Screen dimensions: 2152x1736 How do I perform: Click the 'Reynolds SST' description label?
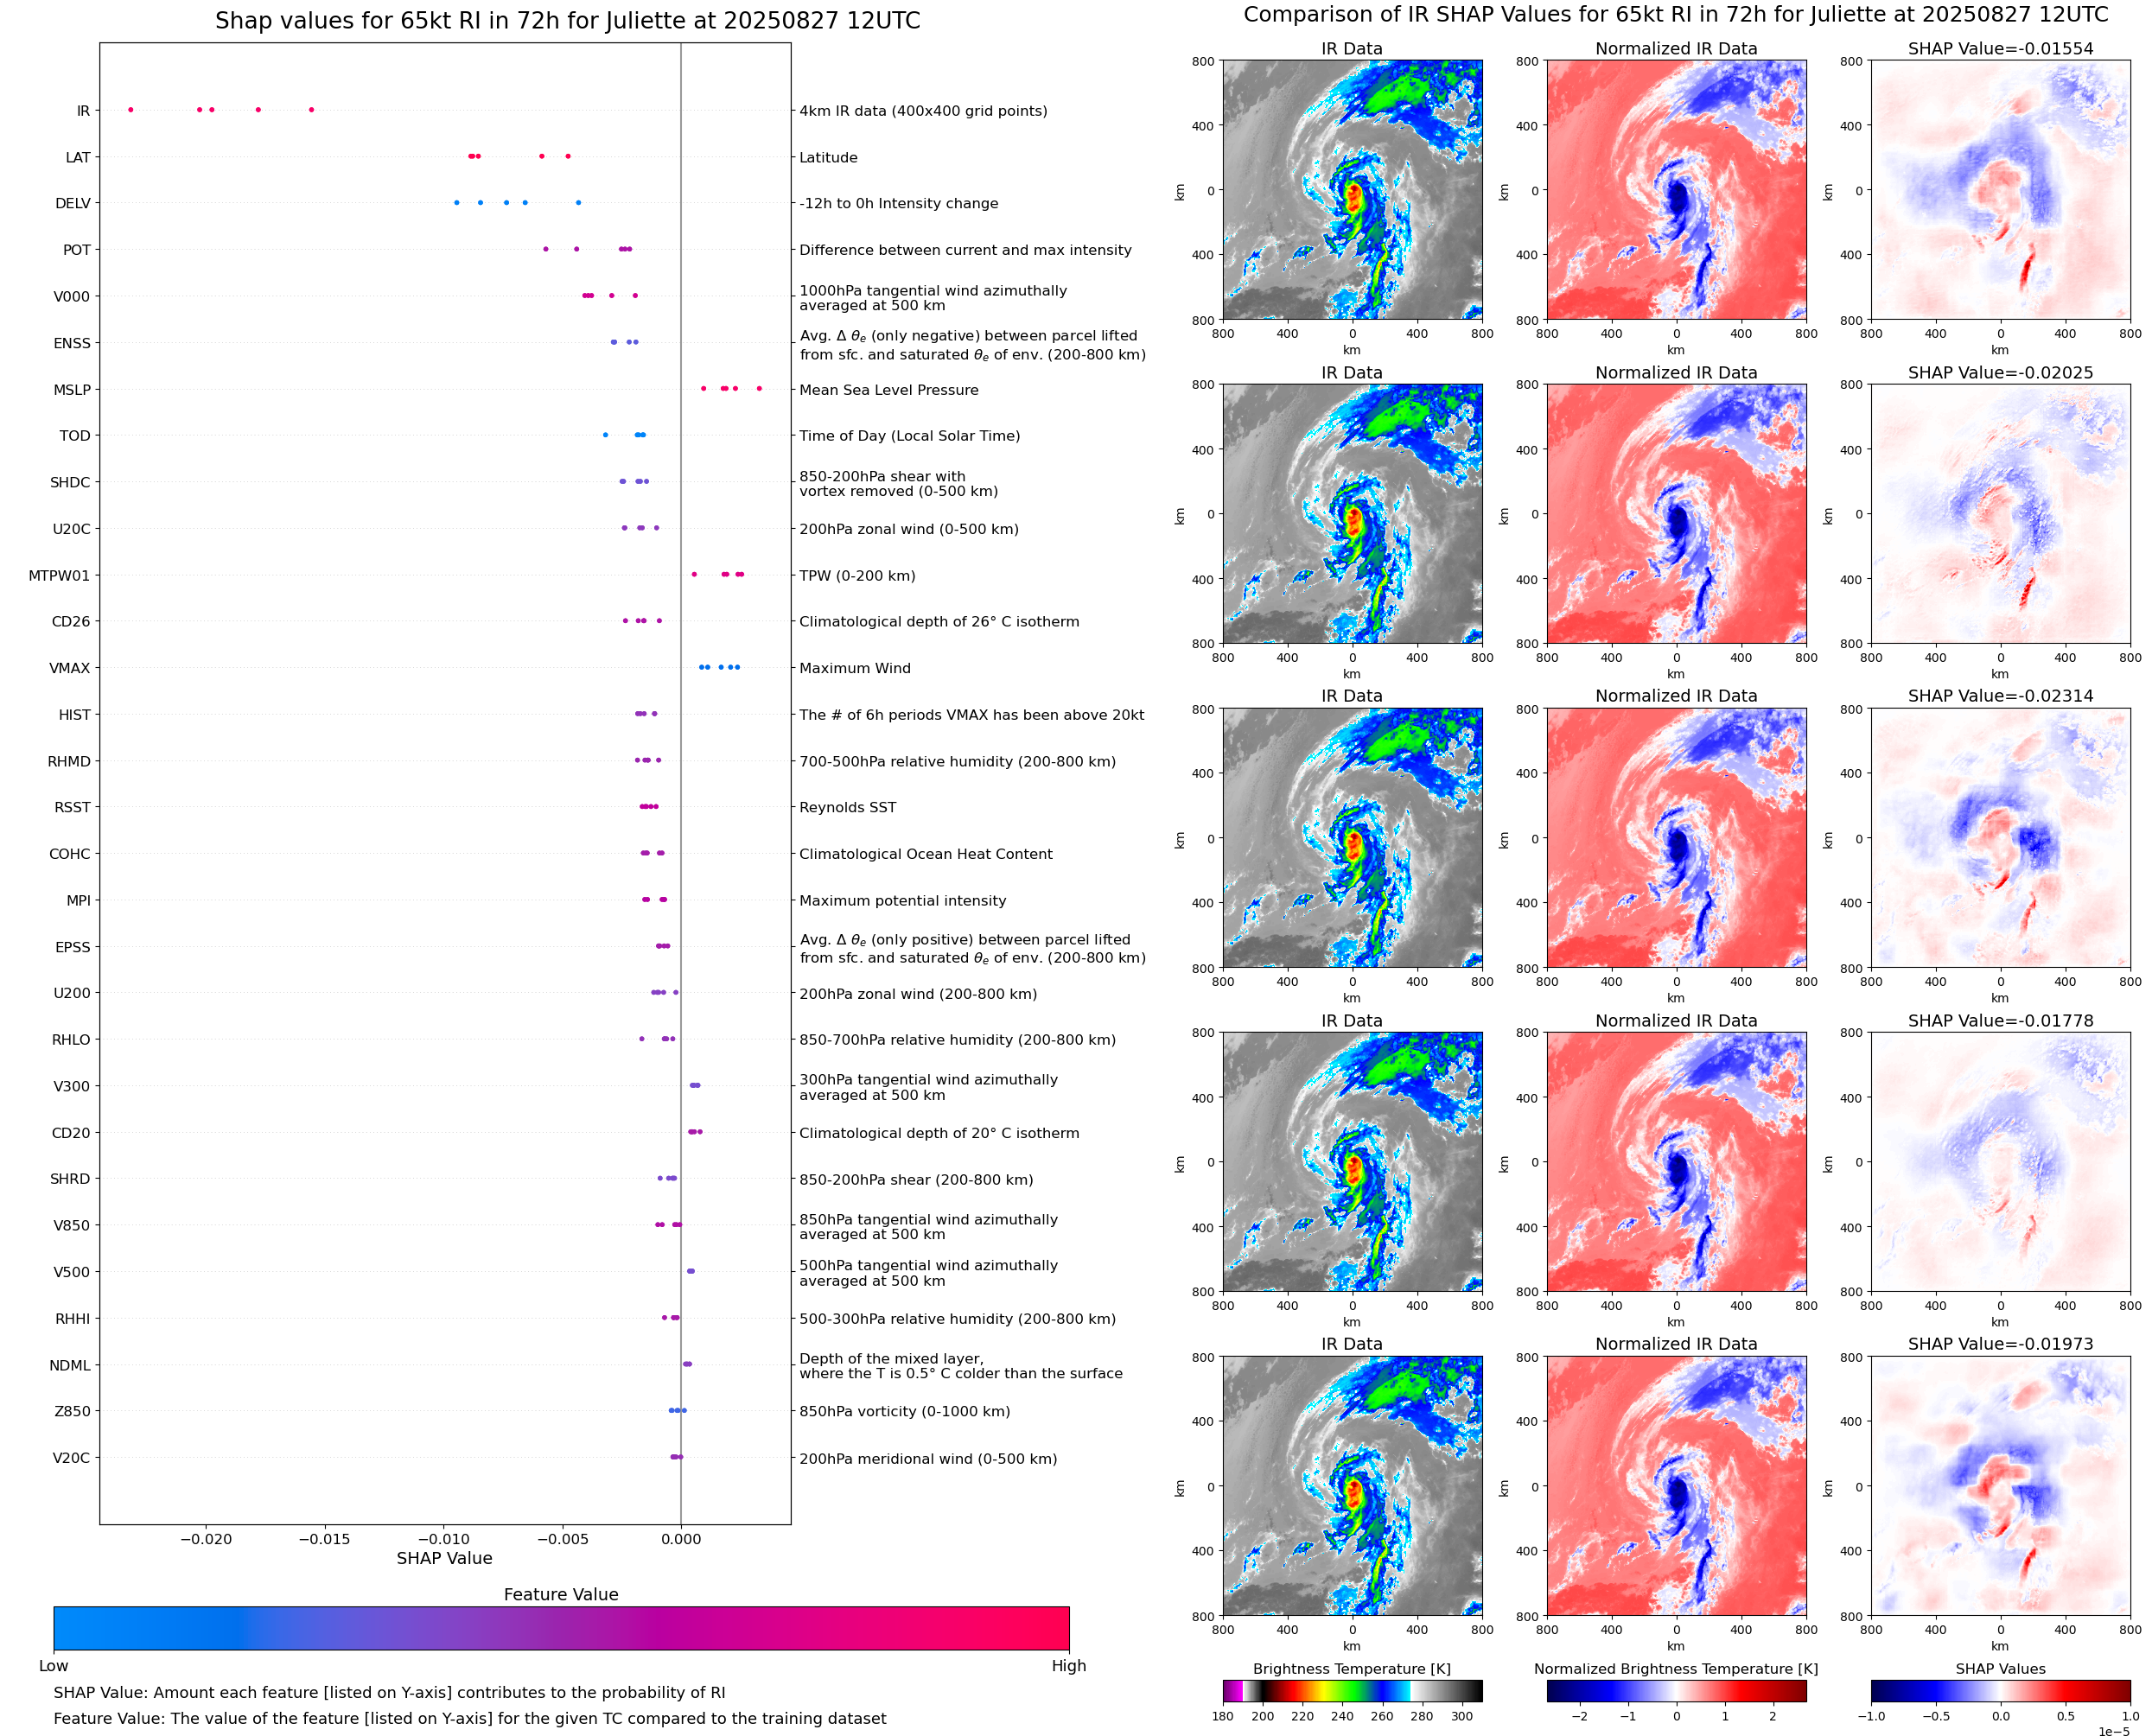(x=847, y=807)
